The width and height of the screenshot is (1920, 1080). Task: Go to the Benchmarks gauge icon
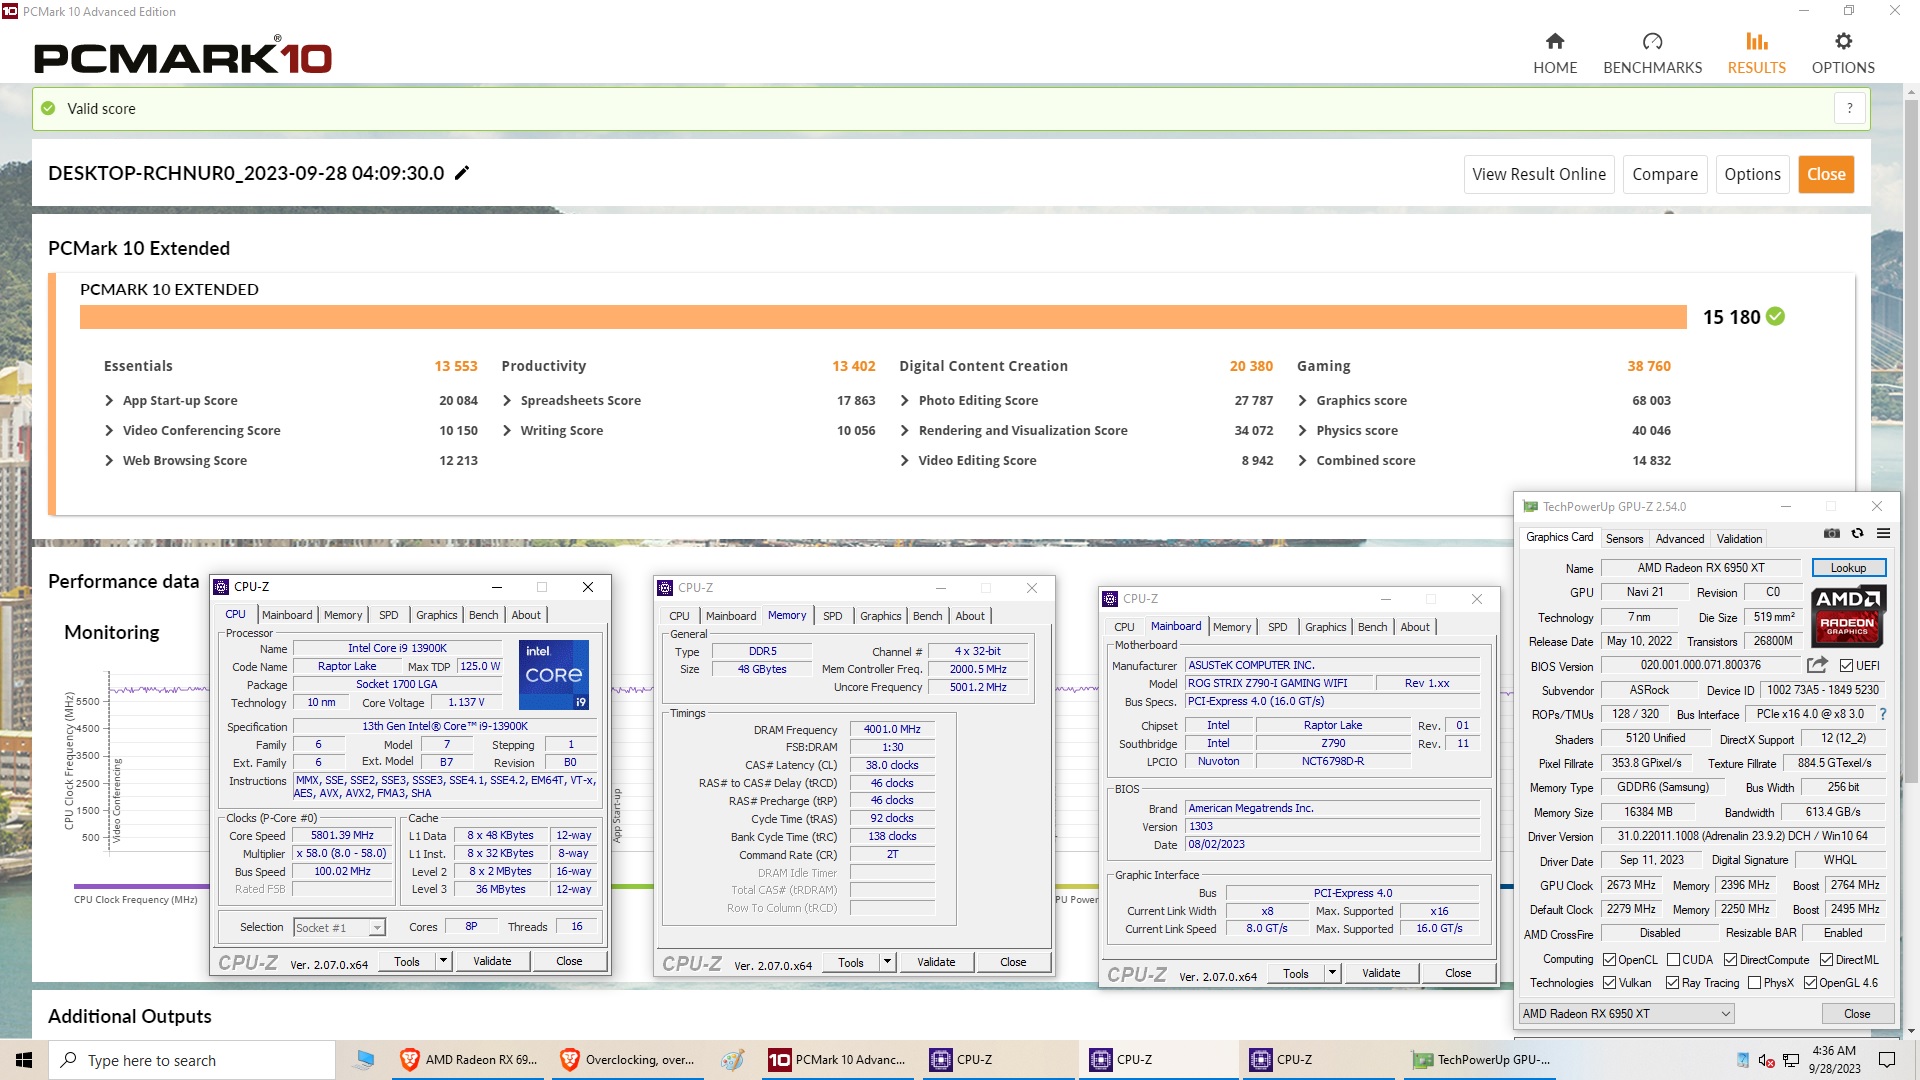[1652, 41]
